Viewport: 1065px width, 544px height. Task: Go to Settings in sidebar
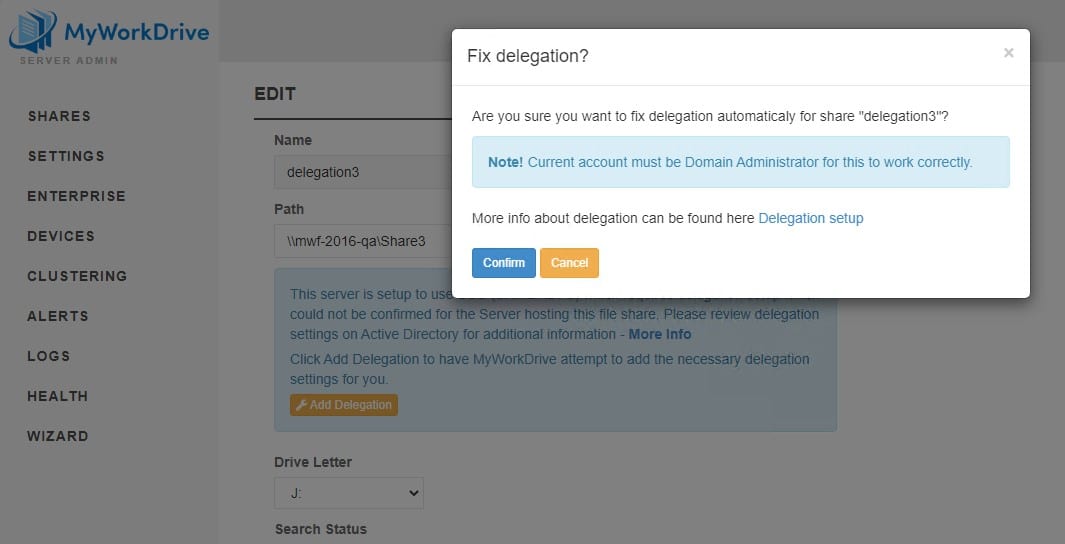pyautogui.click(x=66, y=156)
